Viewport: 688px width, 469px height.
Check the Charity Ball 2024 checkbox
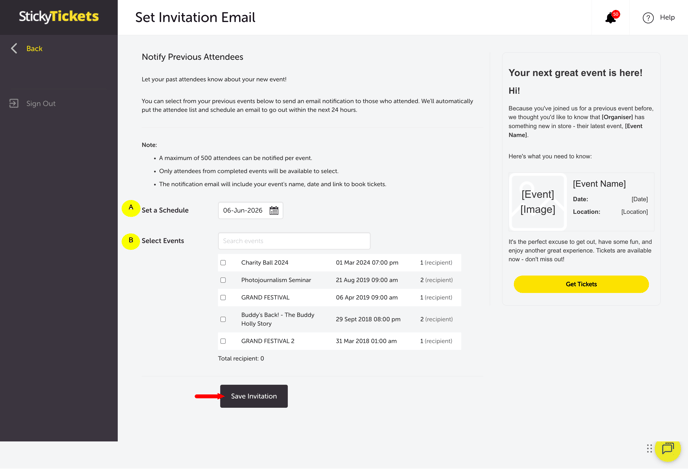(223, 263)
